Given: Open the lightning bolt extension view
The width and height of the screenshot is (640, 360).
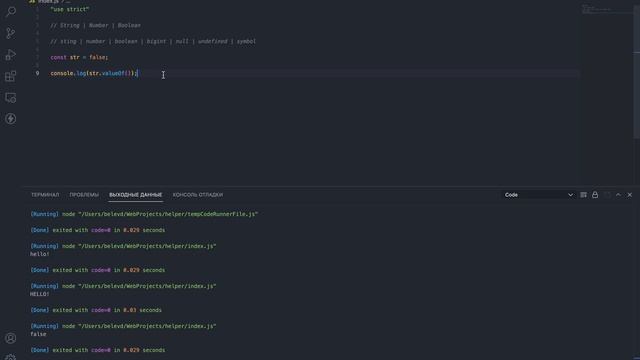Looking at the screenshot, I should coord(11,119).
